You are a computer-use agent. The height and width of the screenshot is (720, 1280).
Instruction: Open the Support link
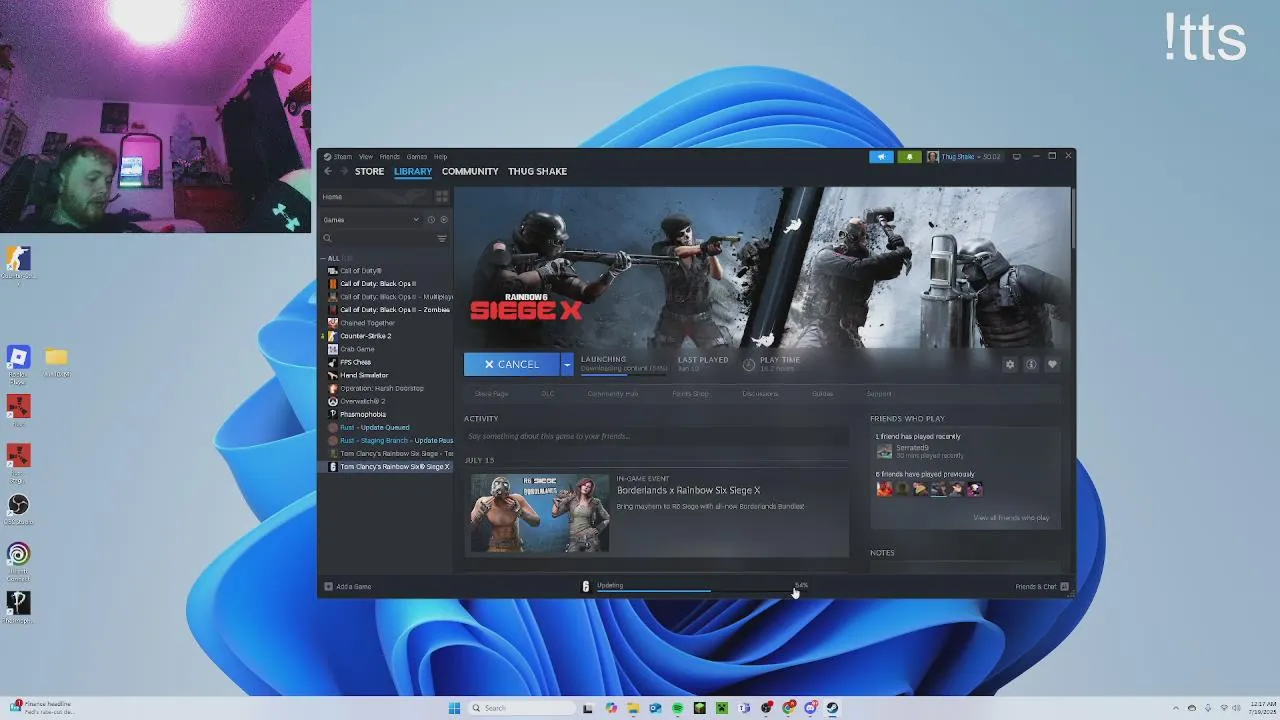coord(879,394)
